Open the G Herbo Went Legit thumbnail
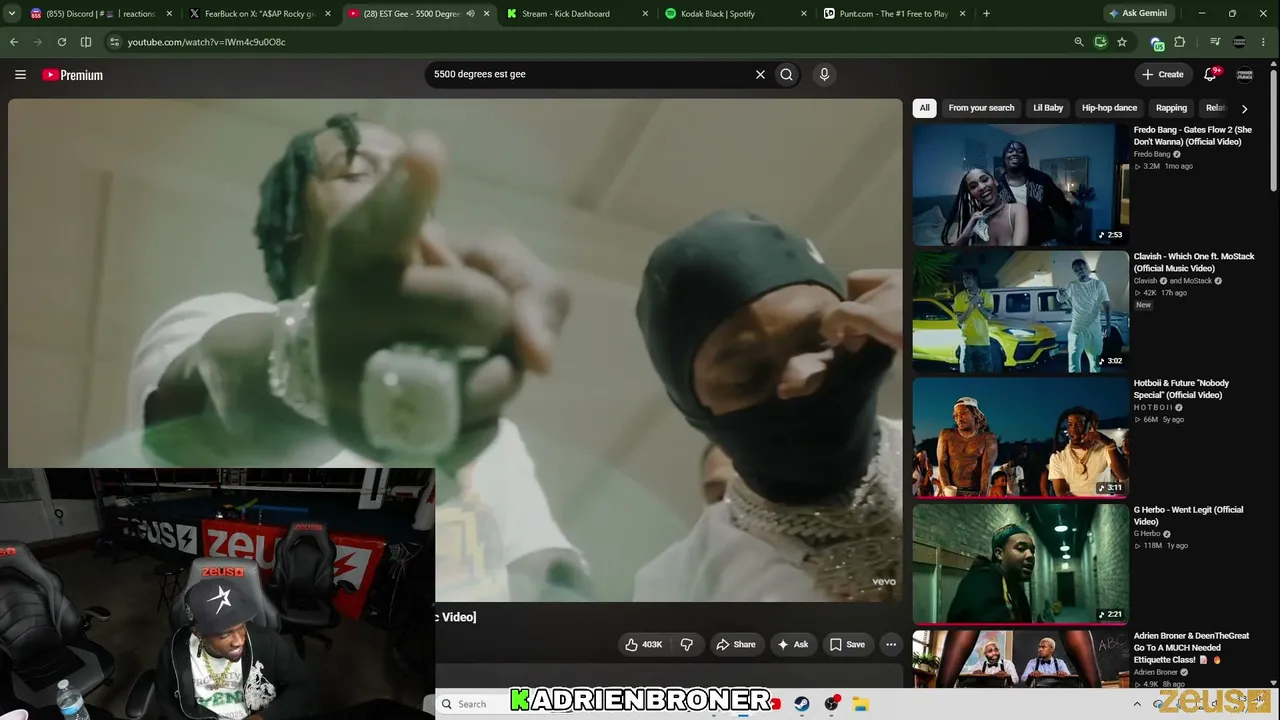The height and width of the screenshot is (720, 1280). pos(1020,564)
